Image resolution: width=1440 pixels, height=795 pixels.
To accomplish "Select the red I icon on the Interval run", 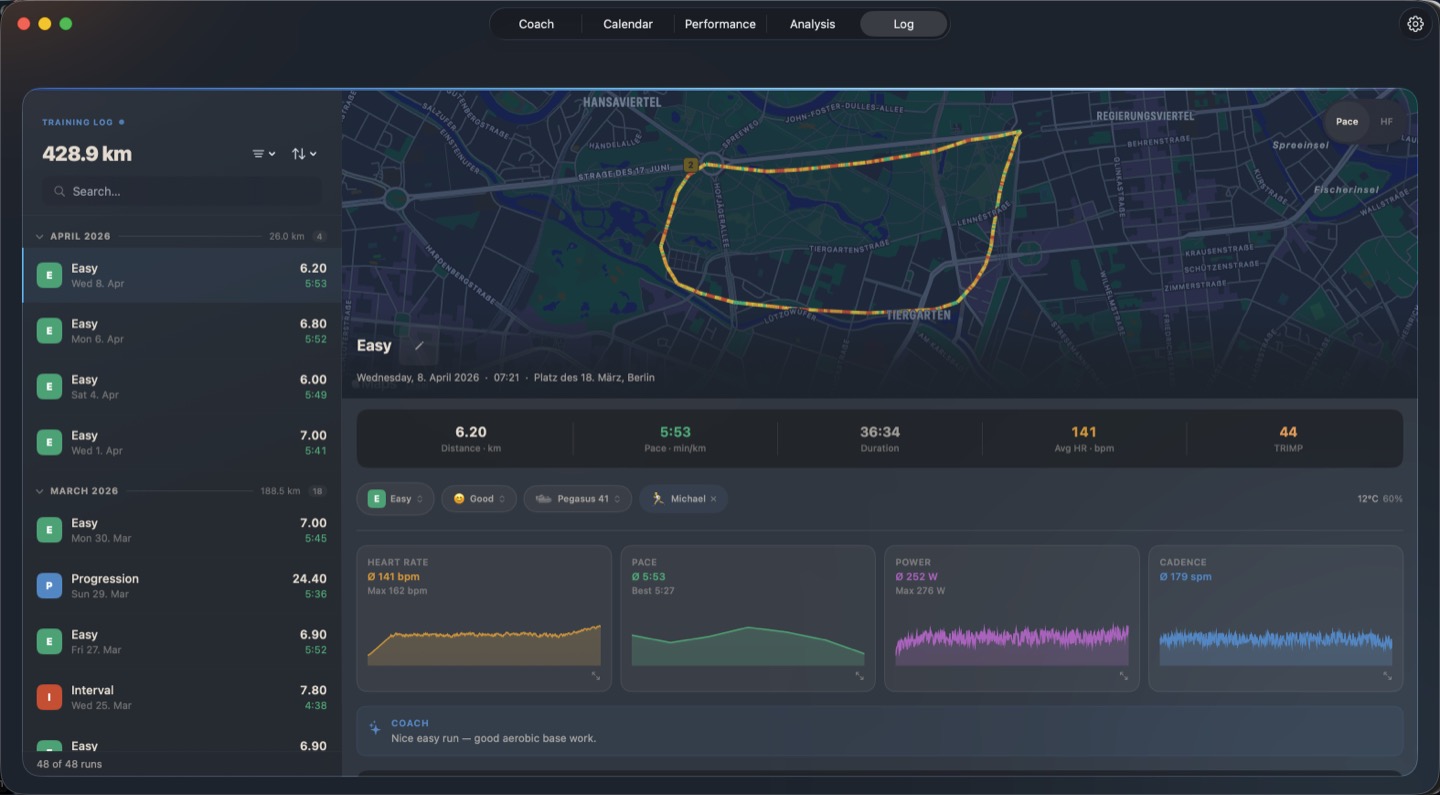I will (x=49, y=696).
